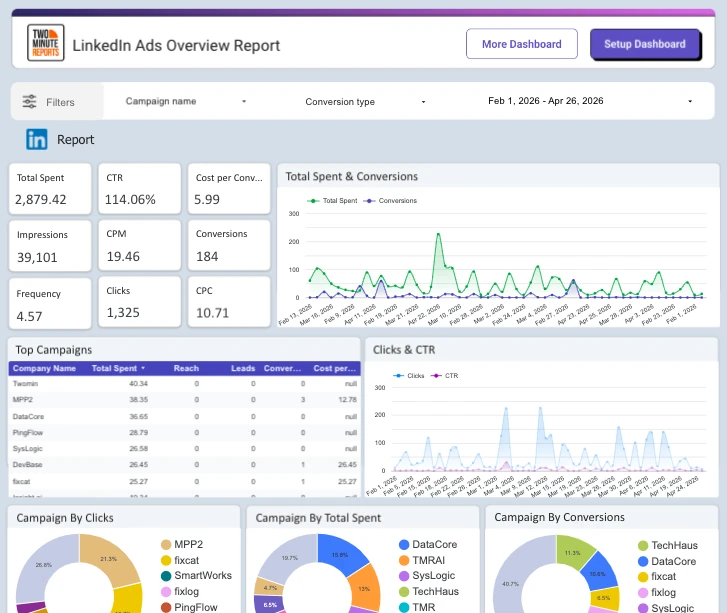Click the Two Minute Reports logo
This screenshot has width=727, height=613.
tap(45, 43)
